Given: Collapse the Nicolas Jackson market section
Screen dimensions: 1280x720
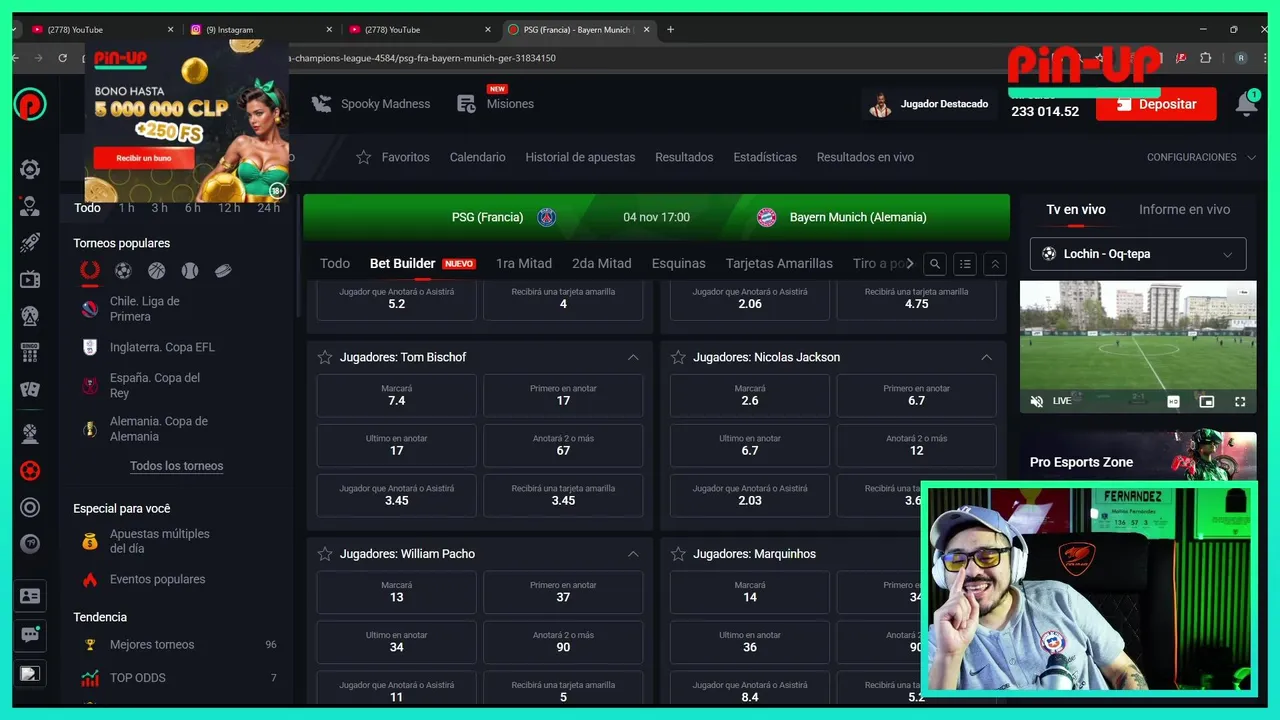Looking at the screenshot, I should 986,357.
